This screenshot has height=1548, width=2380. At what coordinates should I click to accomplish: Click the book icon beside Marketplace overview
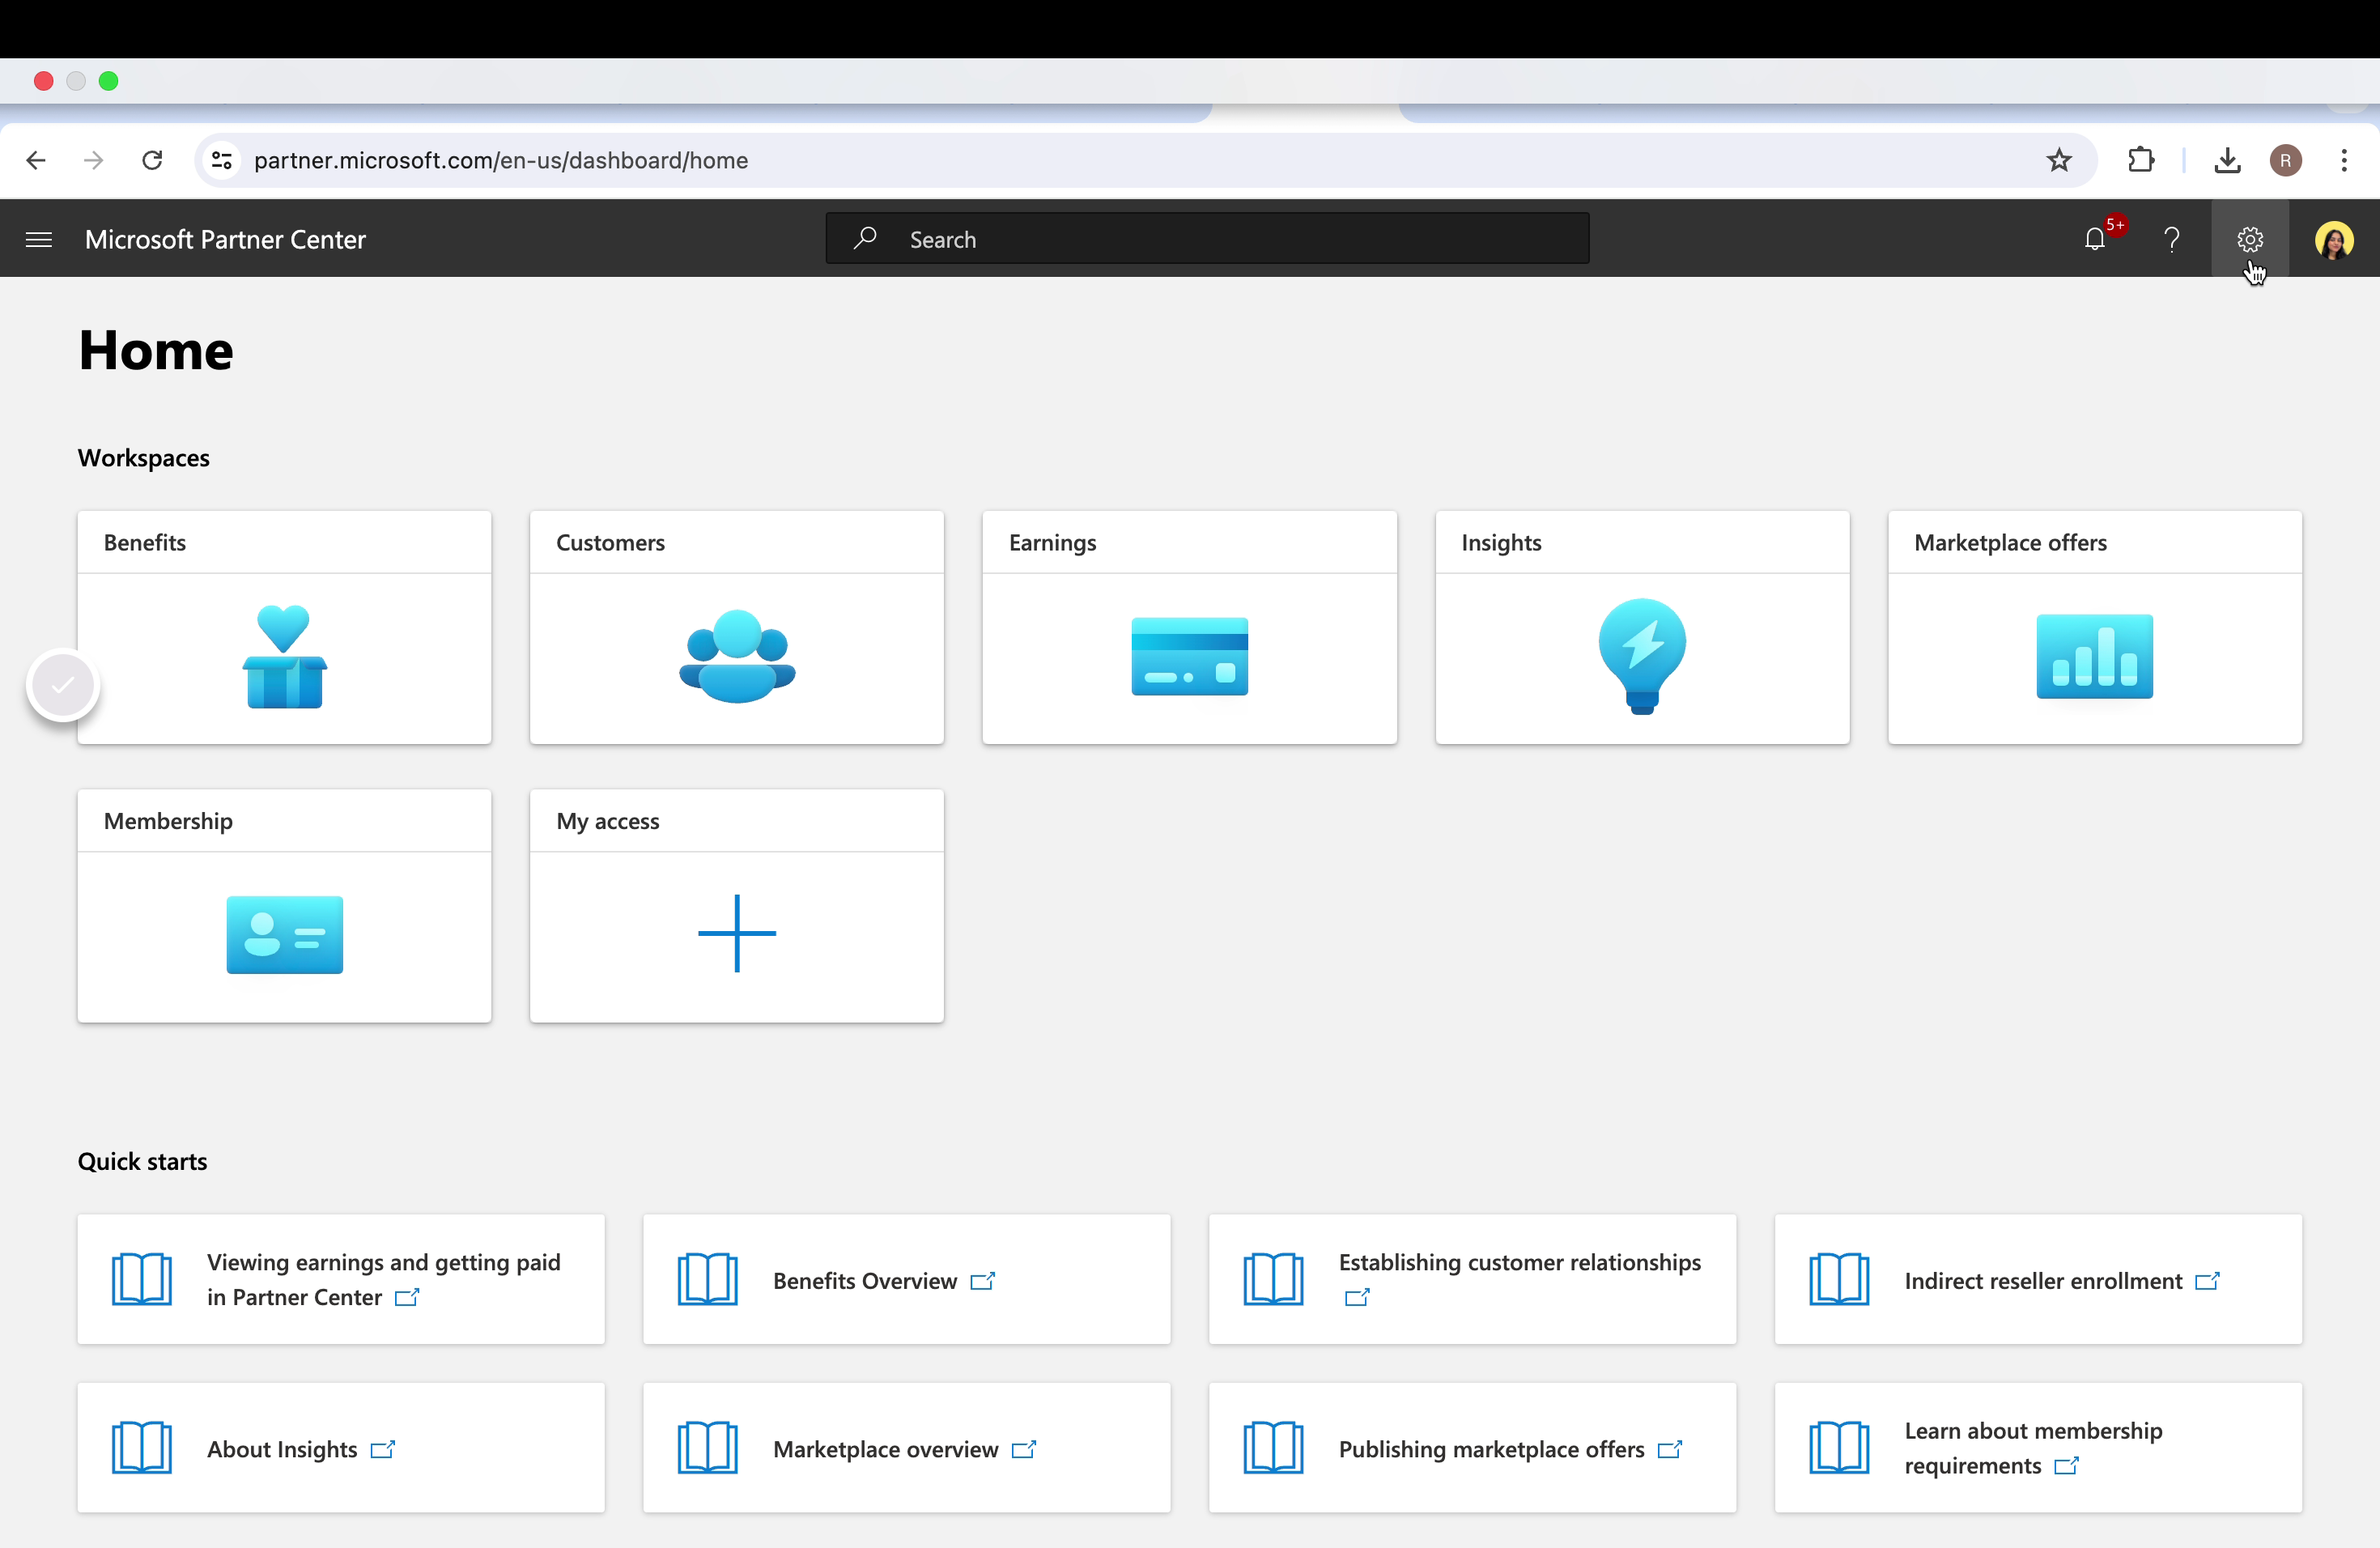coord(707,1448)
